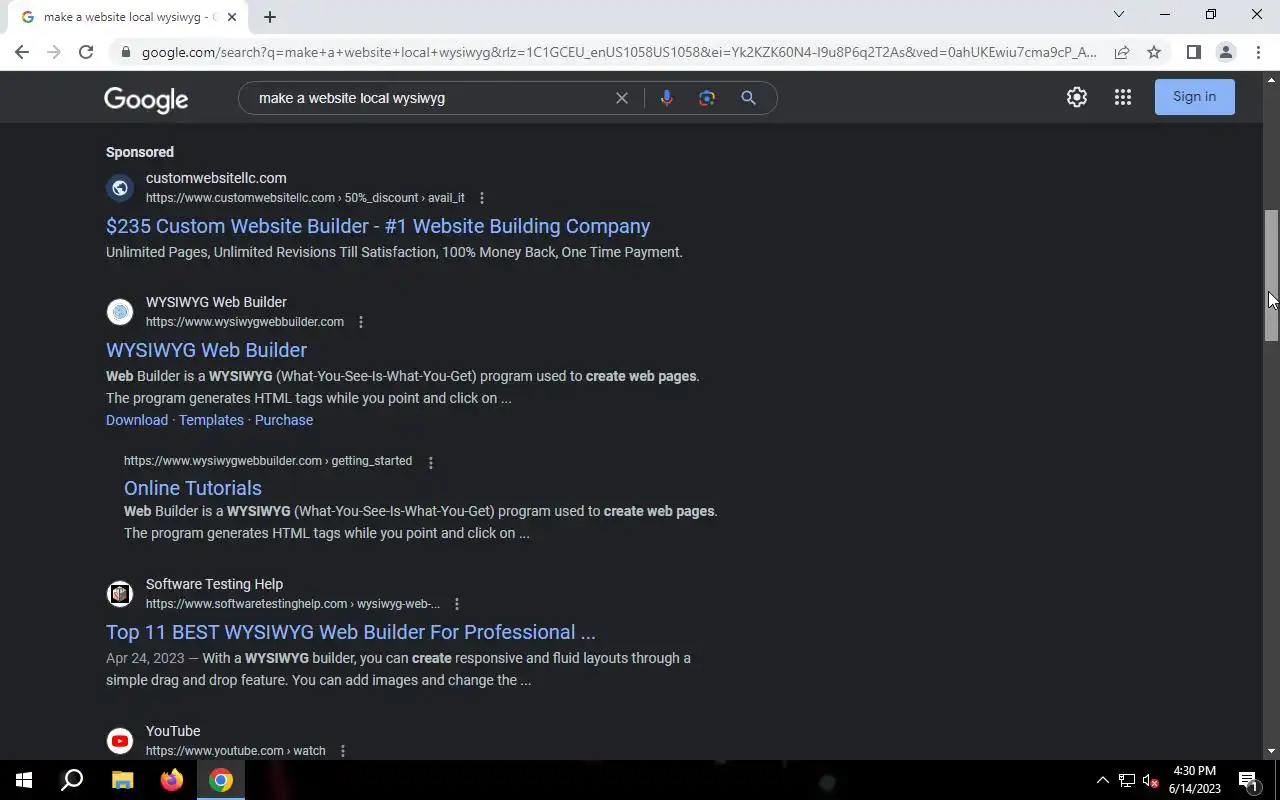Open Google Lens image search icon

click(x=707, y=98)
